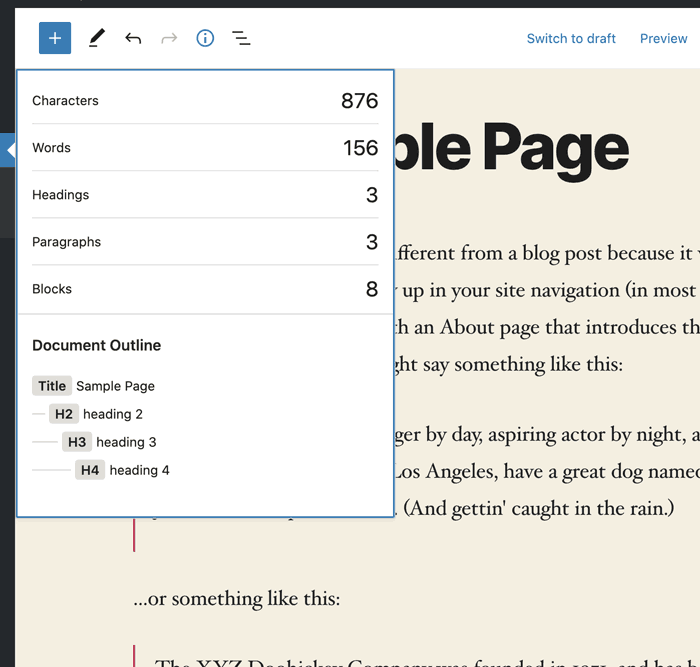The width and height of the screenshot is (700, 667).
Task: Click the Characters count row
Action: tap(205, 100)
